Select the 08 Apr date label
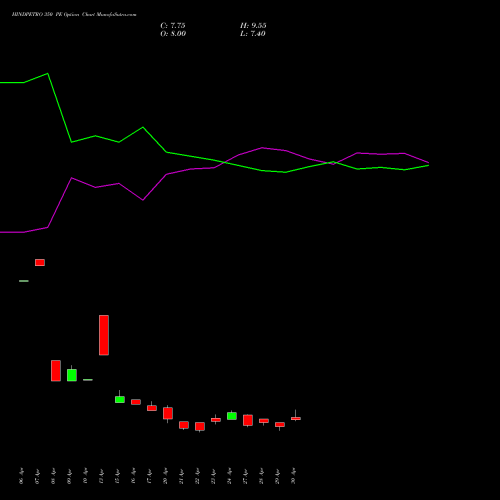Viewport: 500px width, 500px height. (x=54, y=476)
